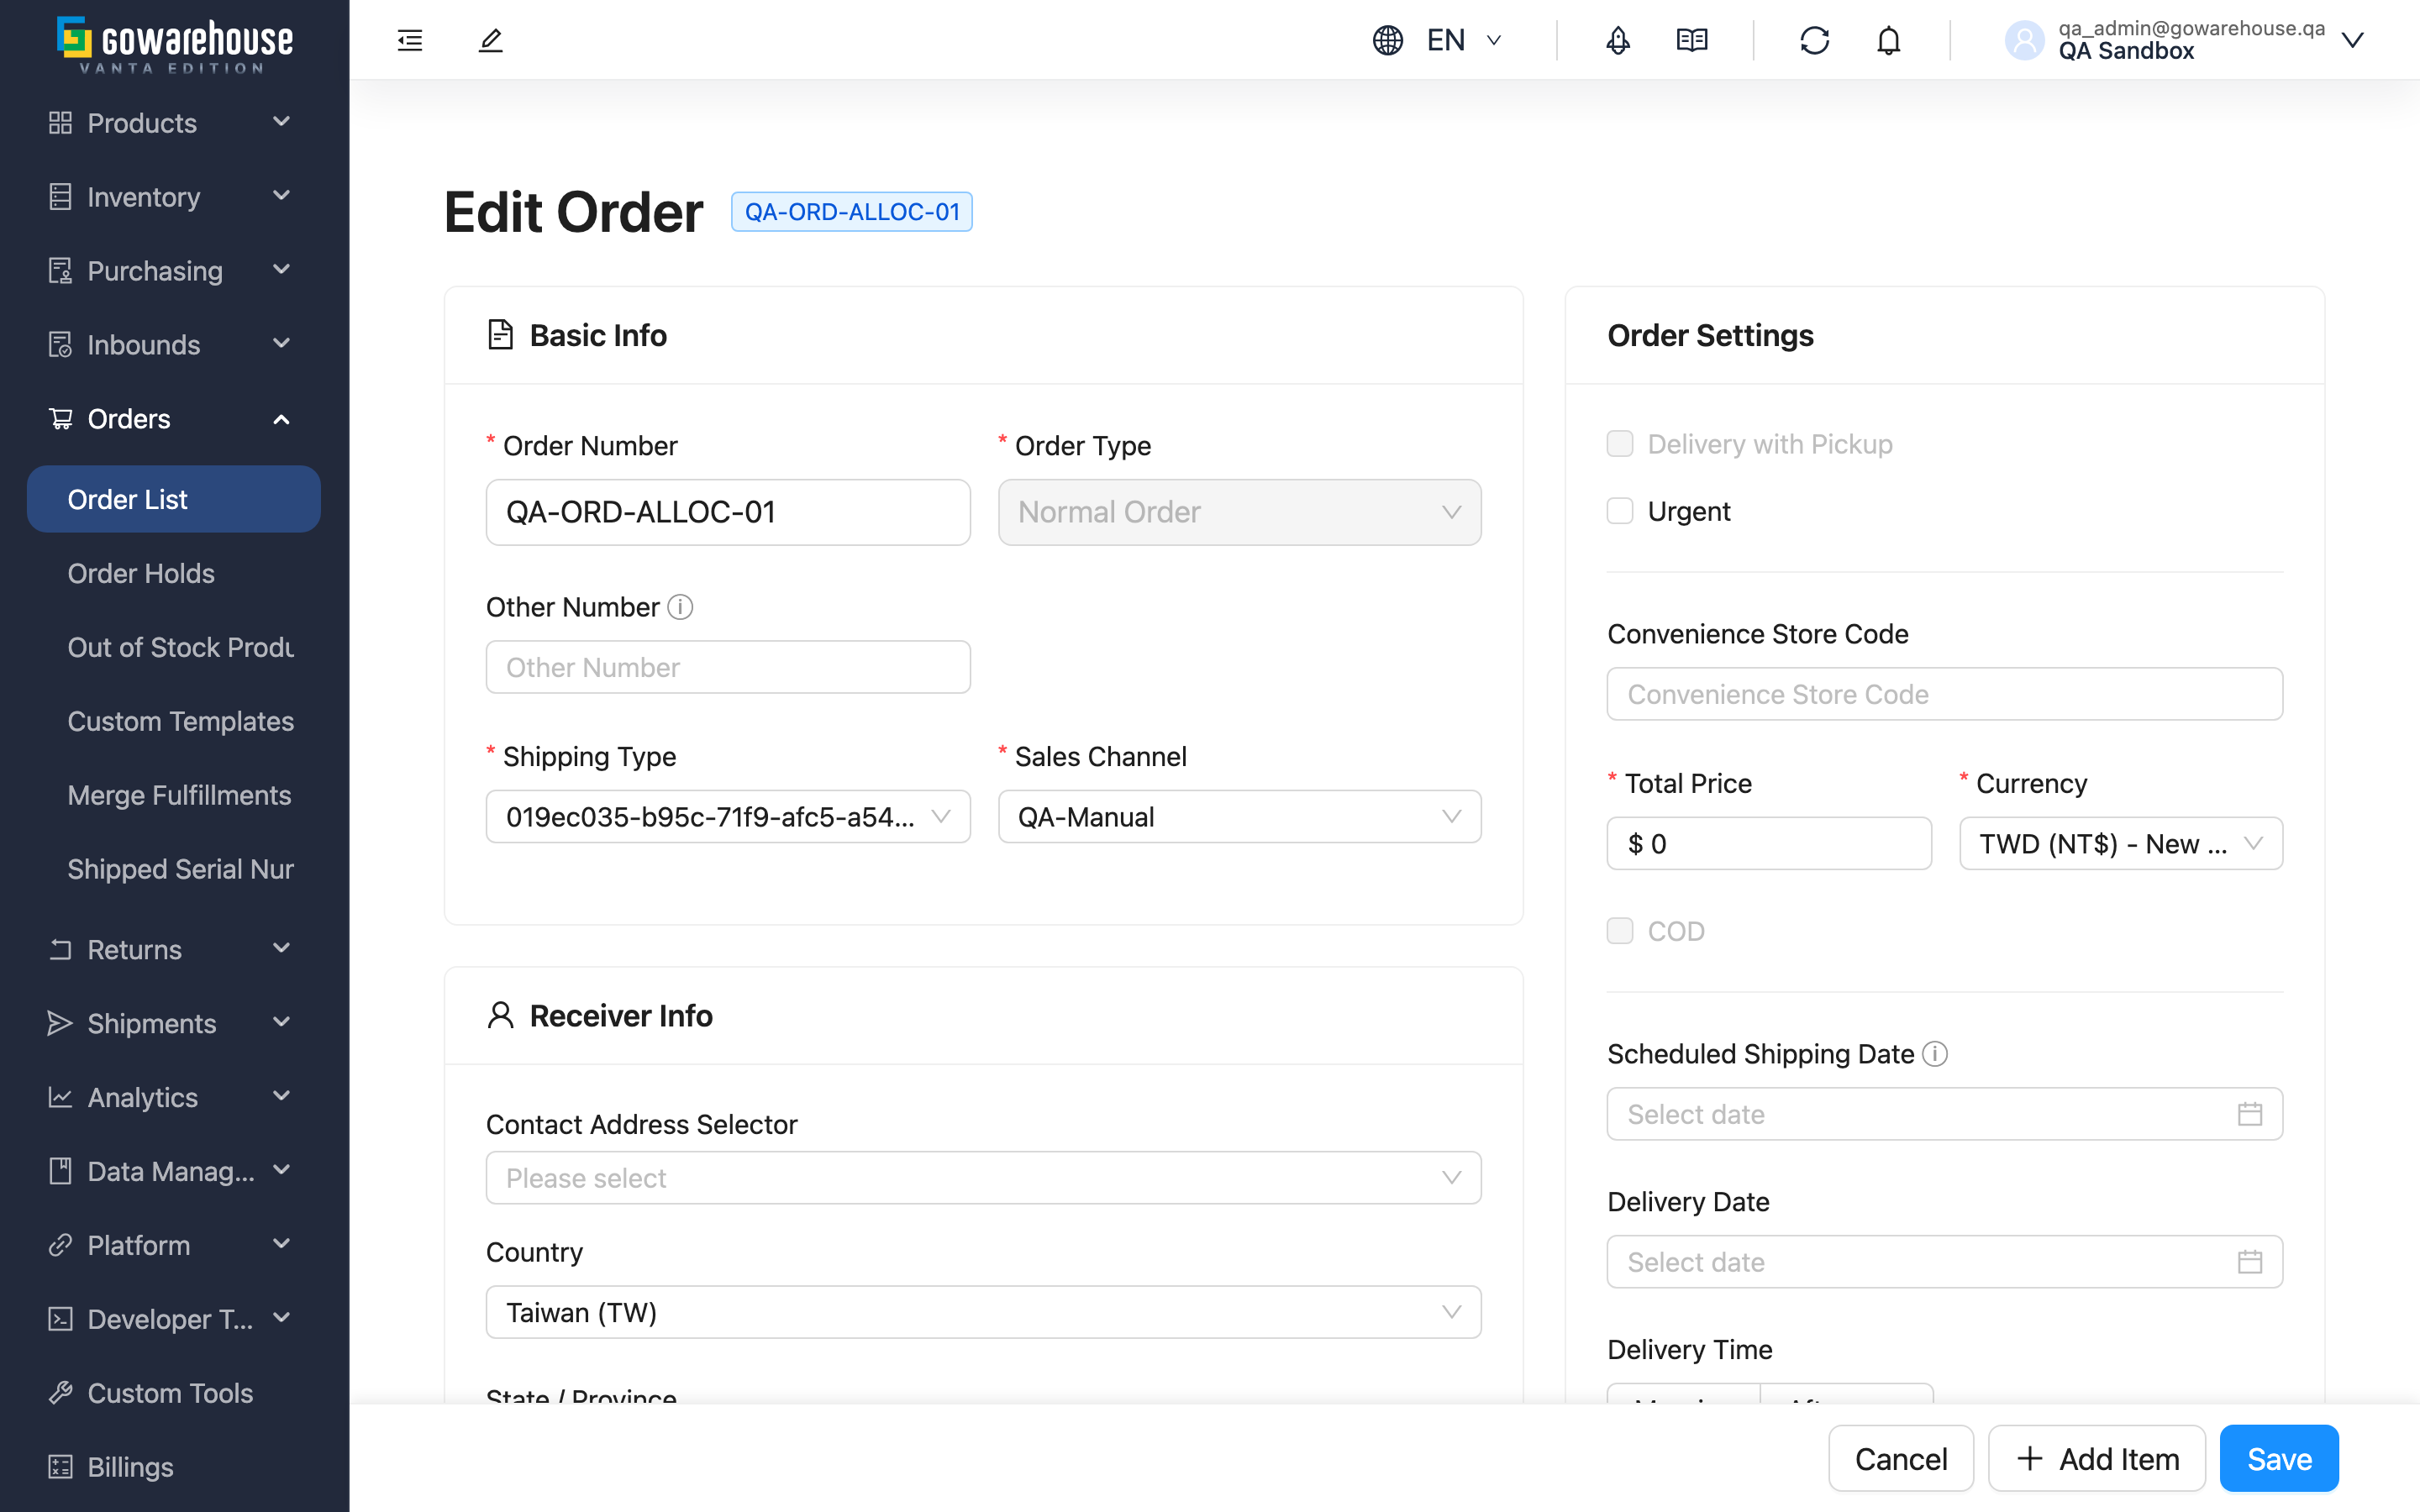Click the QA-ORD-ALLOC-01 order tag
The height and width of the screenshot is (1512, 2420).
tap(852, 212)
